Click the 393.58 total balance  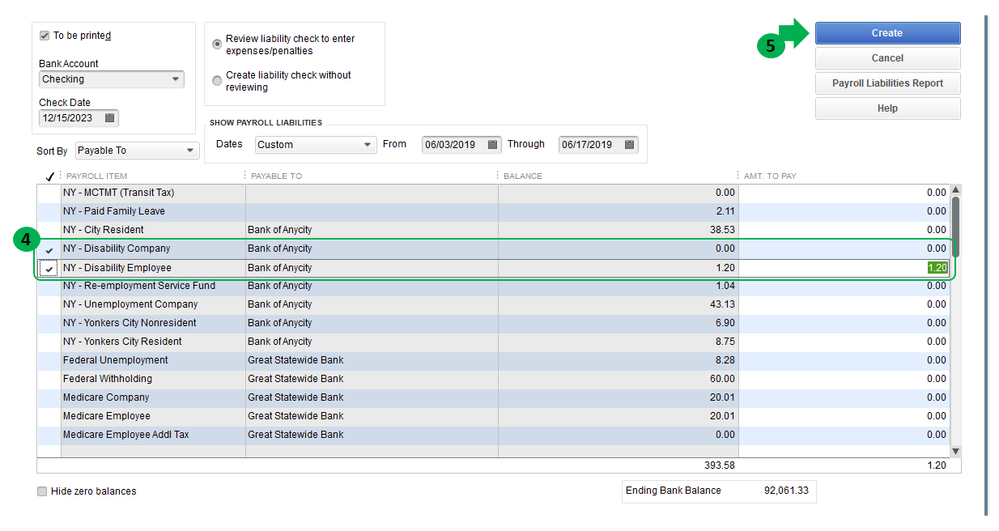(x=719, y=465)
